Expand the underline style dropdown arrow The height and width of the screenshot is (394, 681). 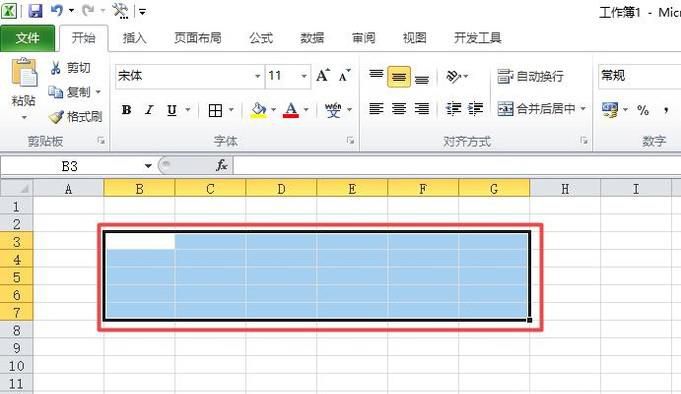coord(188,110)
